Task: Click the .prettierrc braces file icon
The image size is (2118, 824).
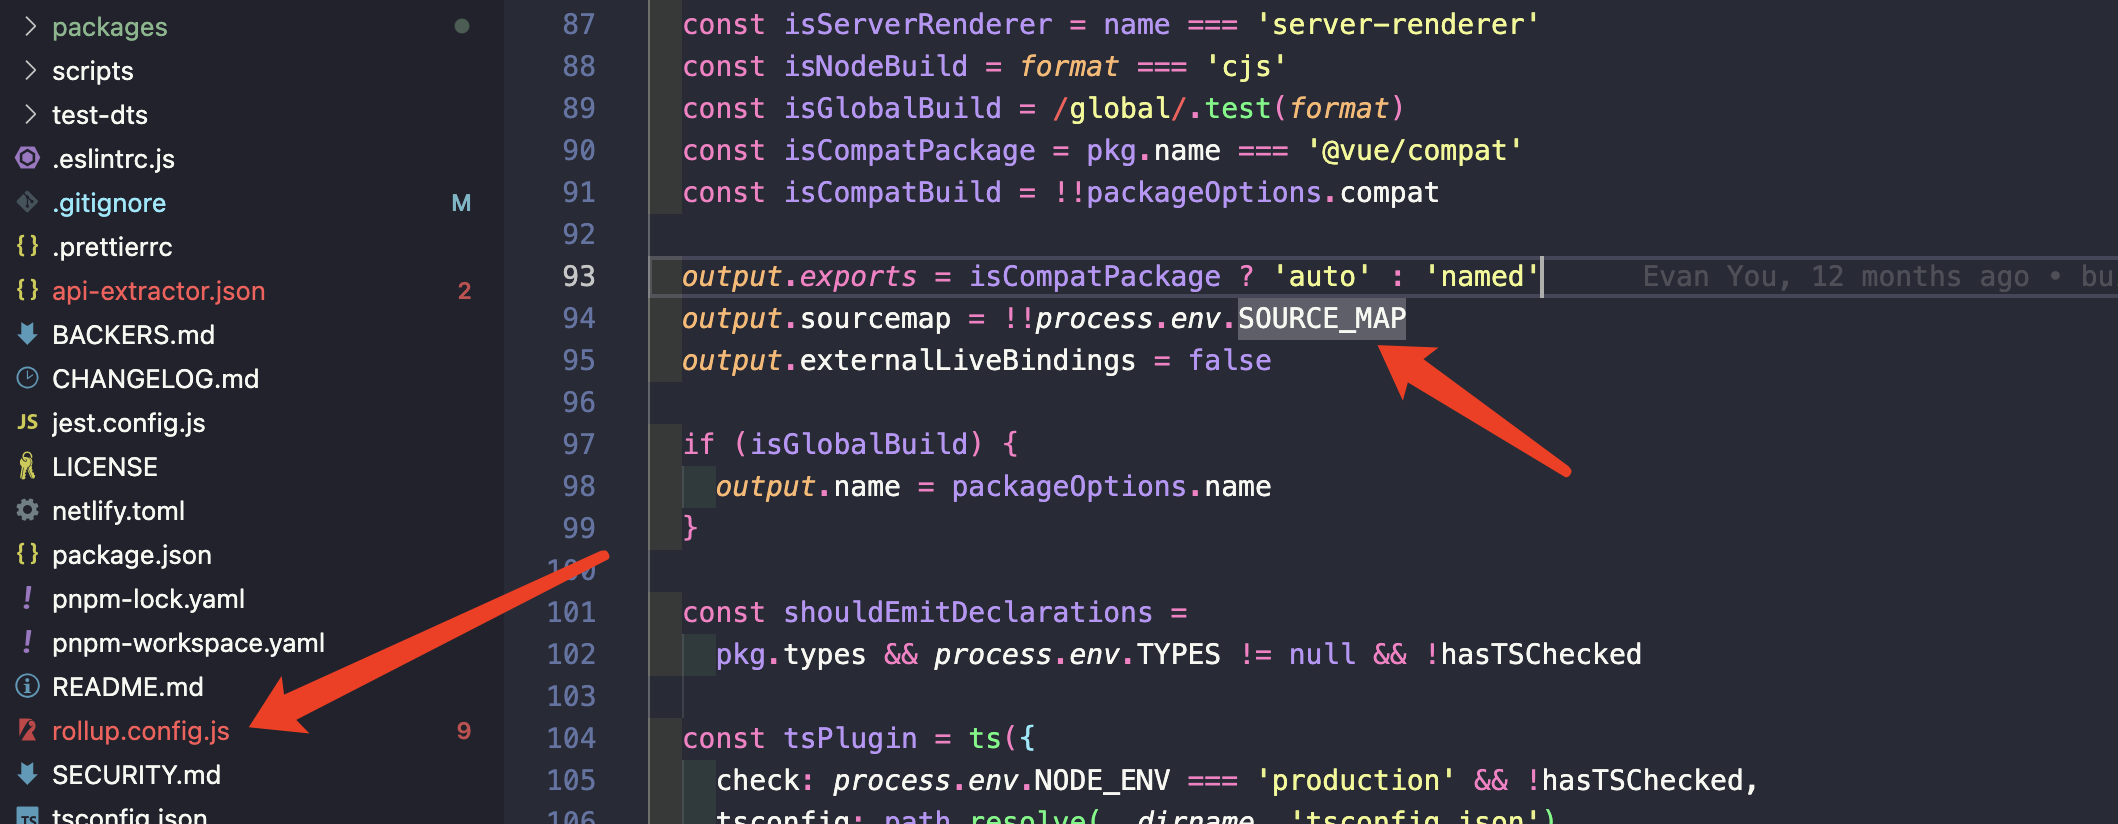Action: pos(28,246)
